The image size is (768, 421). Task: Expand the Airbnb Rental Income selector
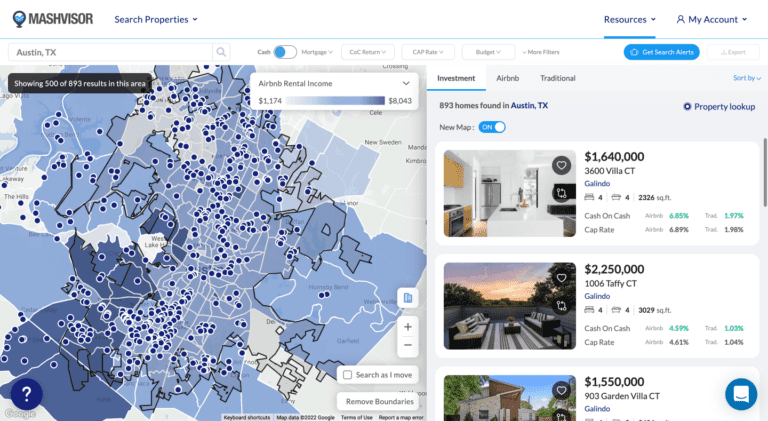[x=406, y=84]
